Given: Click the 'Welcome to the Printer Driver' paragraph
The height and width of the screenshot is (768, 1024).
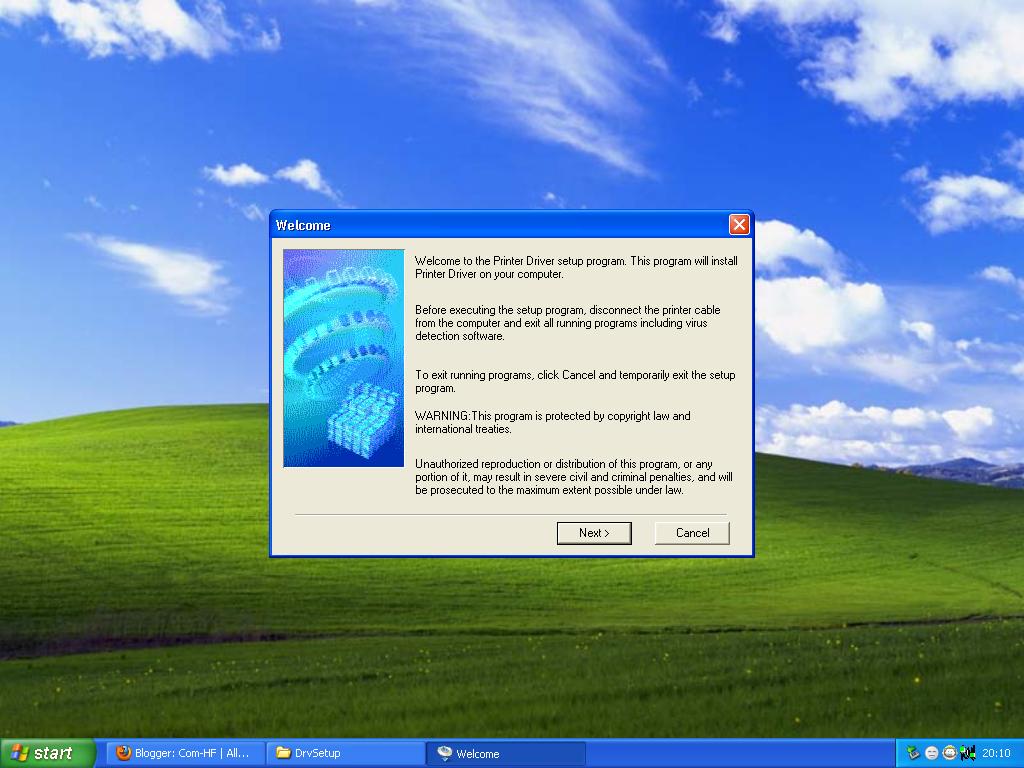Looking at the screenshot, I should (x=576, y=267).
